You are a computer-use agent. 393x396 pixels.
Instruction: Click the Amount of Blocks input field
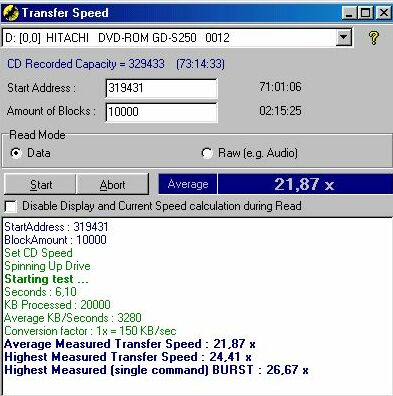click(x=161, y=112)
